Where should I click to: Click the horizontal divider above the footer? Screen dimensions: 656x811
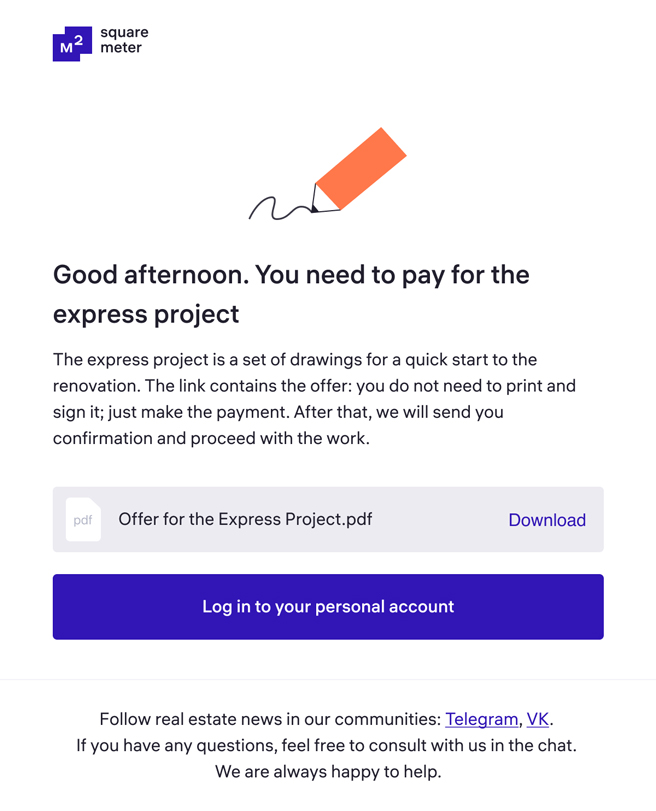click(x=328, y=680)
